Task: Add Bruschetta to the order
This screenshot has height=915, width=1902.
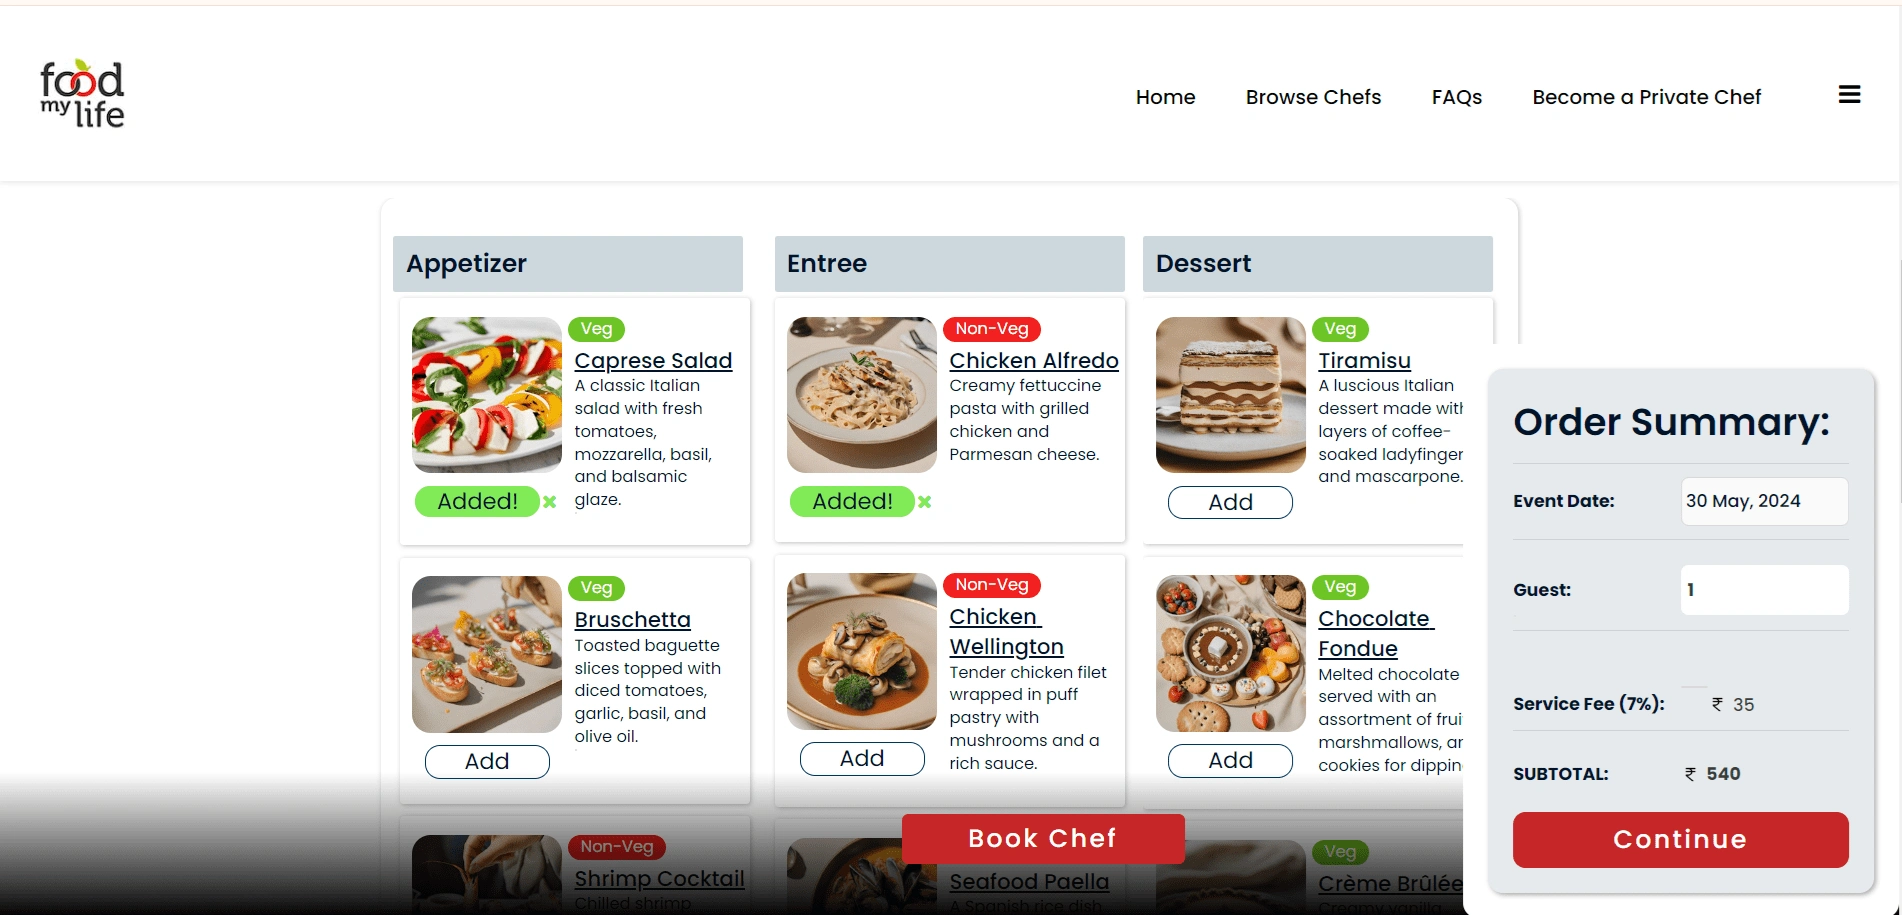Action: click(x=487, y=761)
